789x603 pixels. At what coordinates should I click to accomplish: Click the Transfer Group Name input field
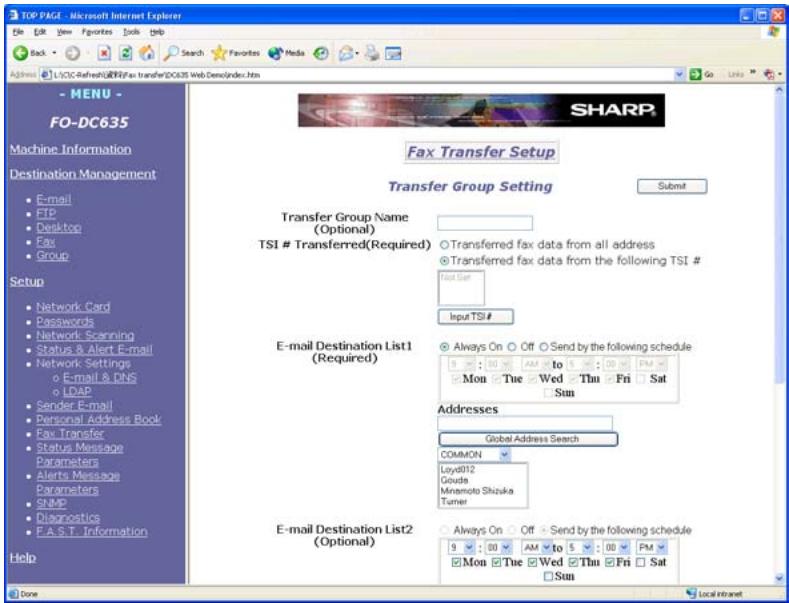485,223
